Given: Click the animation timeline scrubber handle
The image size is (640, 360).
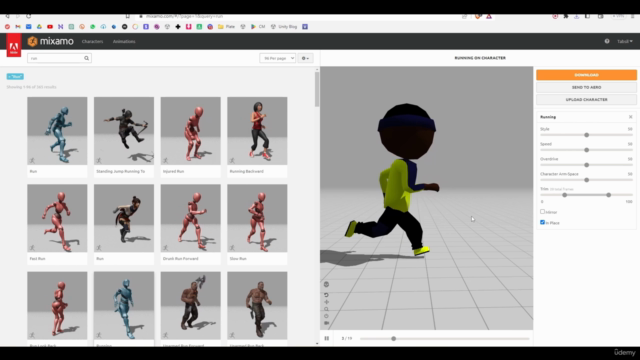Looking at the screenshot, I should 393,339.
